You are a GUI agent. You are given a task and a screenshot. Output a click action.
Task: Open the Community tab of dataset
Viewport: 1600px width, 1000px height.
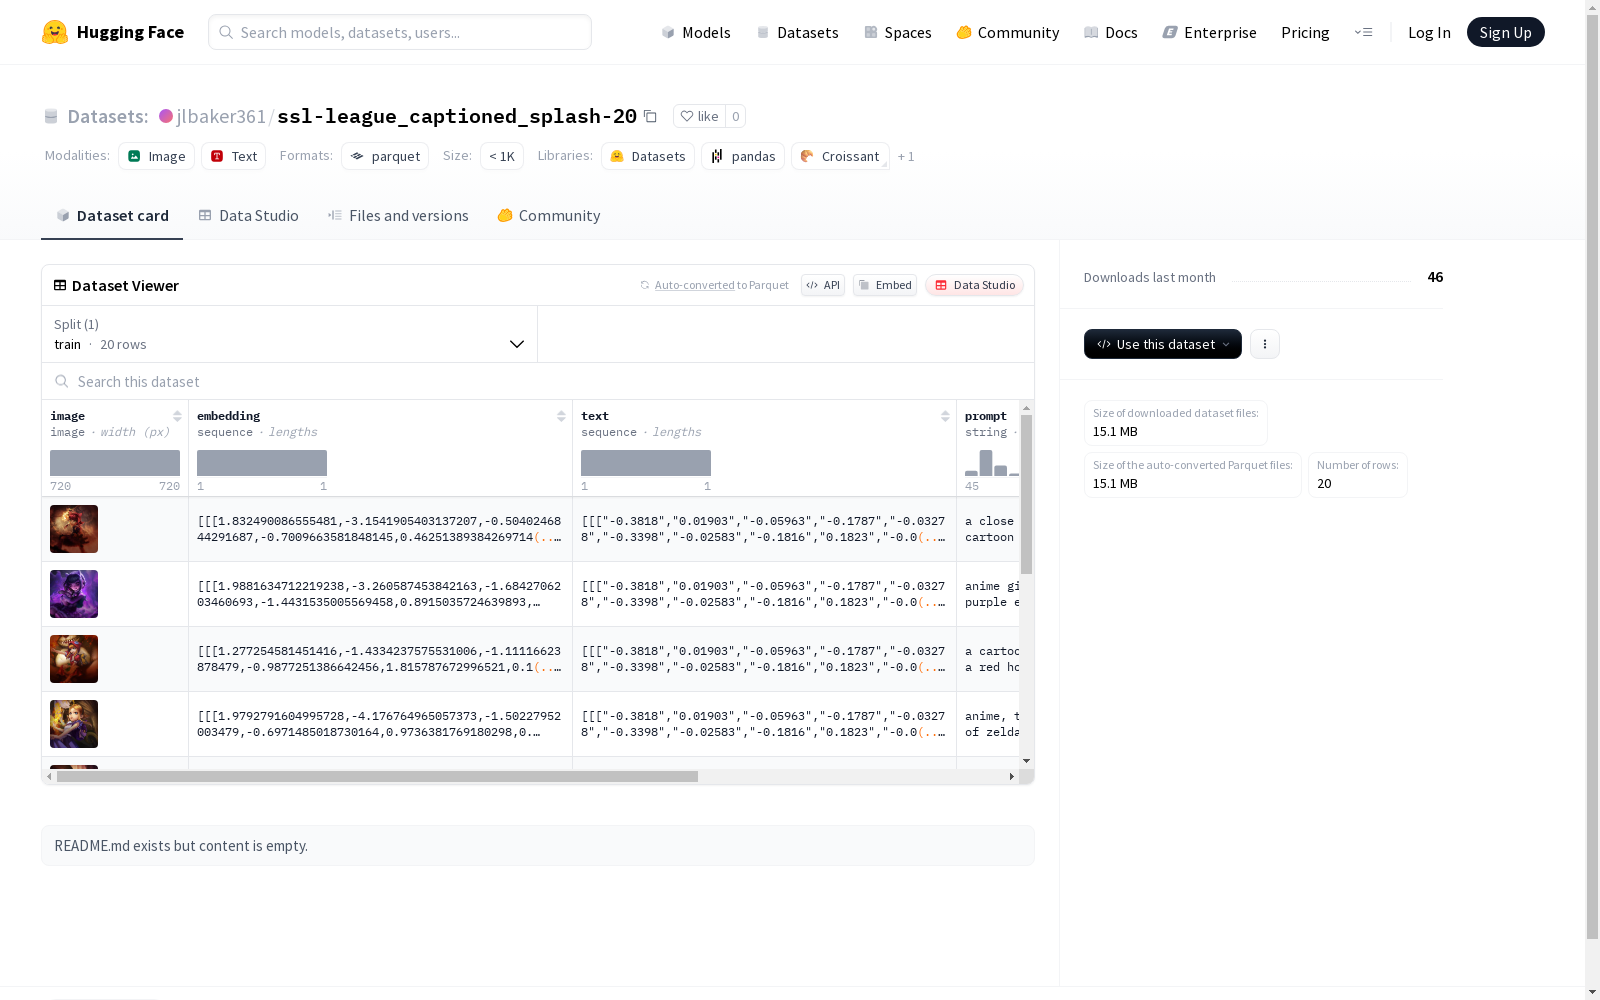point(549,216)
